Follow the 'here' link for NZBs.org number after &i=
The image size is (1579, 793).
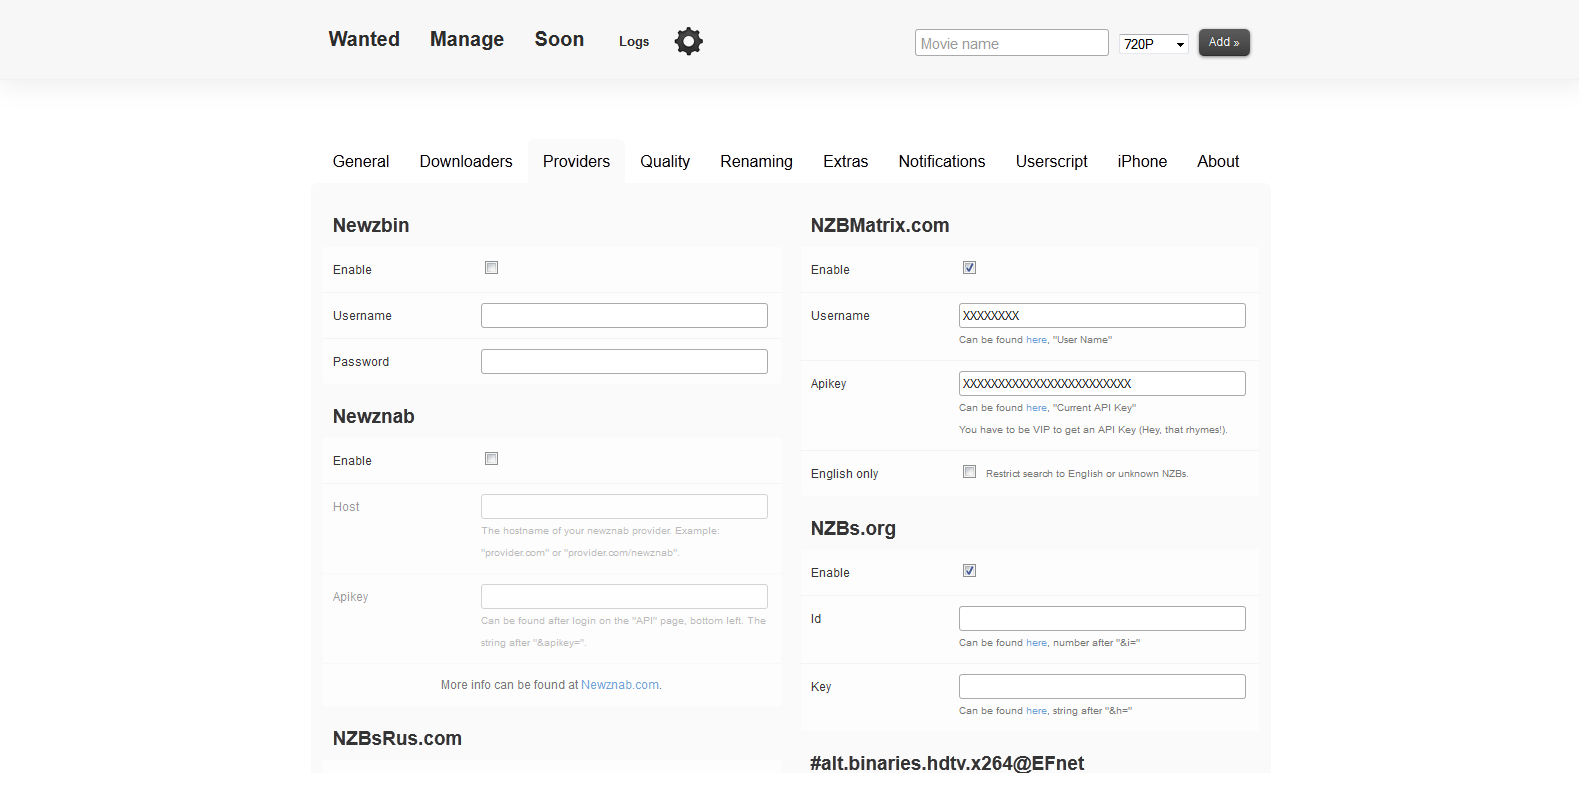1036,643
